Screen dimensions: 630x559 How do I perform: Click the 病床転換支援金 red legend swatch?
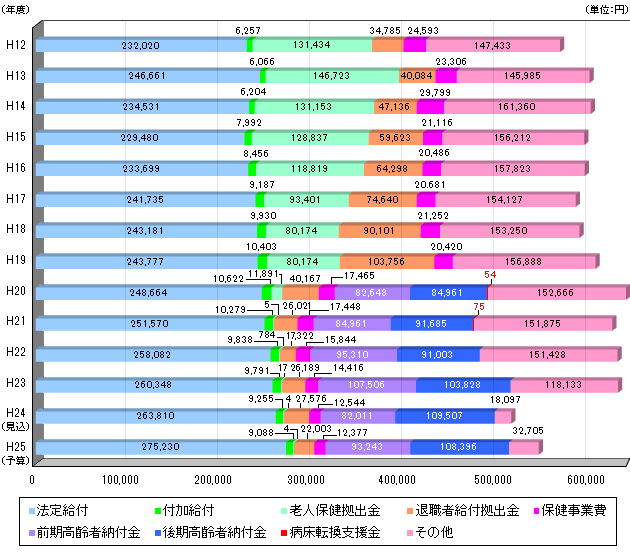click(284, 533)
